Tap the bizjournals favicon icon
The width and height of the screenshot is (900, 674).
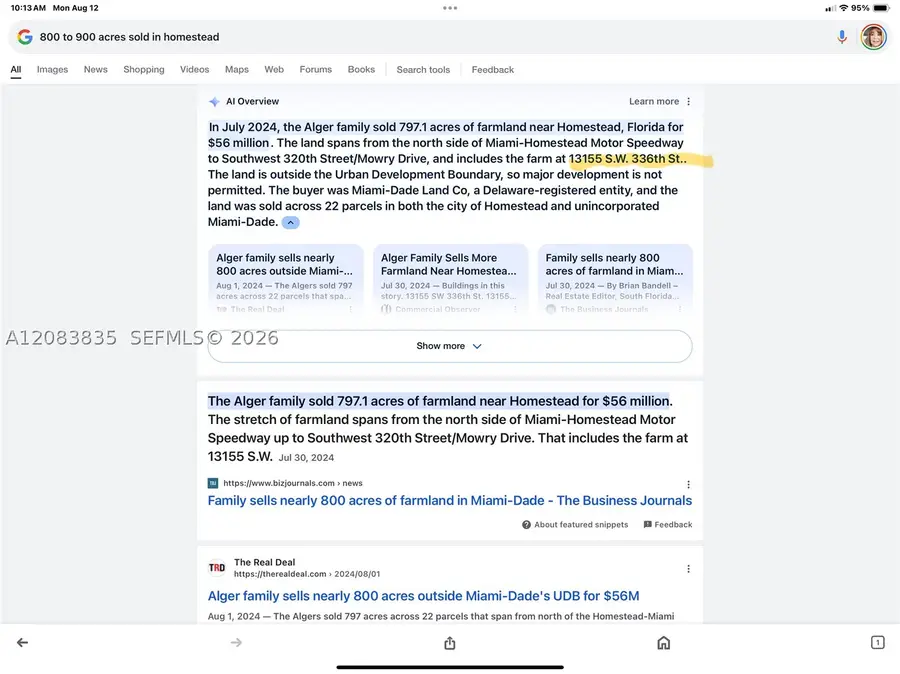point(213,483)
